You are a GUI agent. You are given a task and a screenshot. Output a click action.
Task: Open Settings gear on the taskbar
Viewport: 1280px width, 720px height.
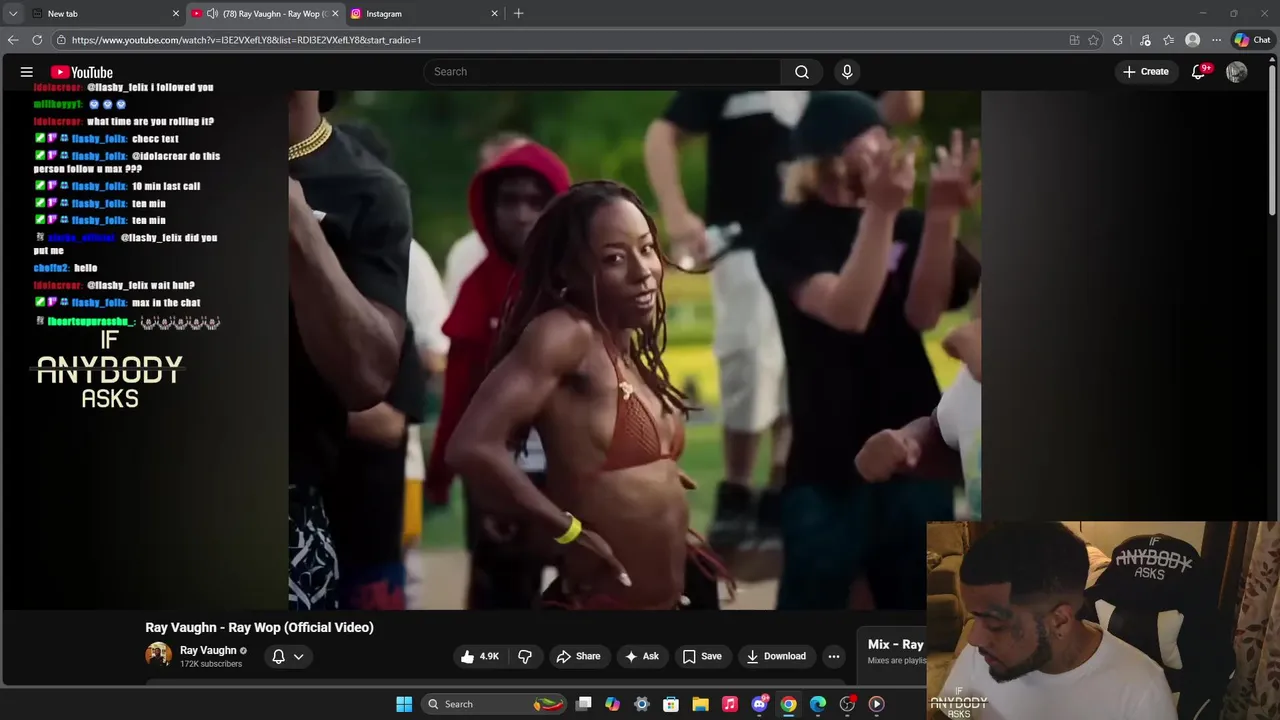pyautogui.click(x=642, y=704)
